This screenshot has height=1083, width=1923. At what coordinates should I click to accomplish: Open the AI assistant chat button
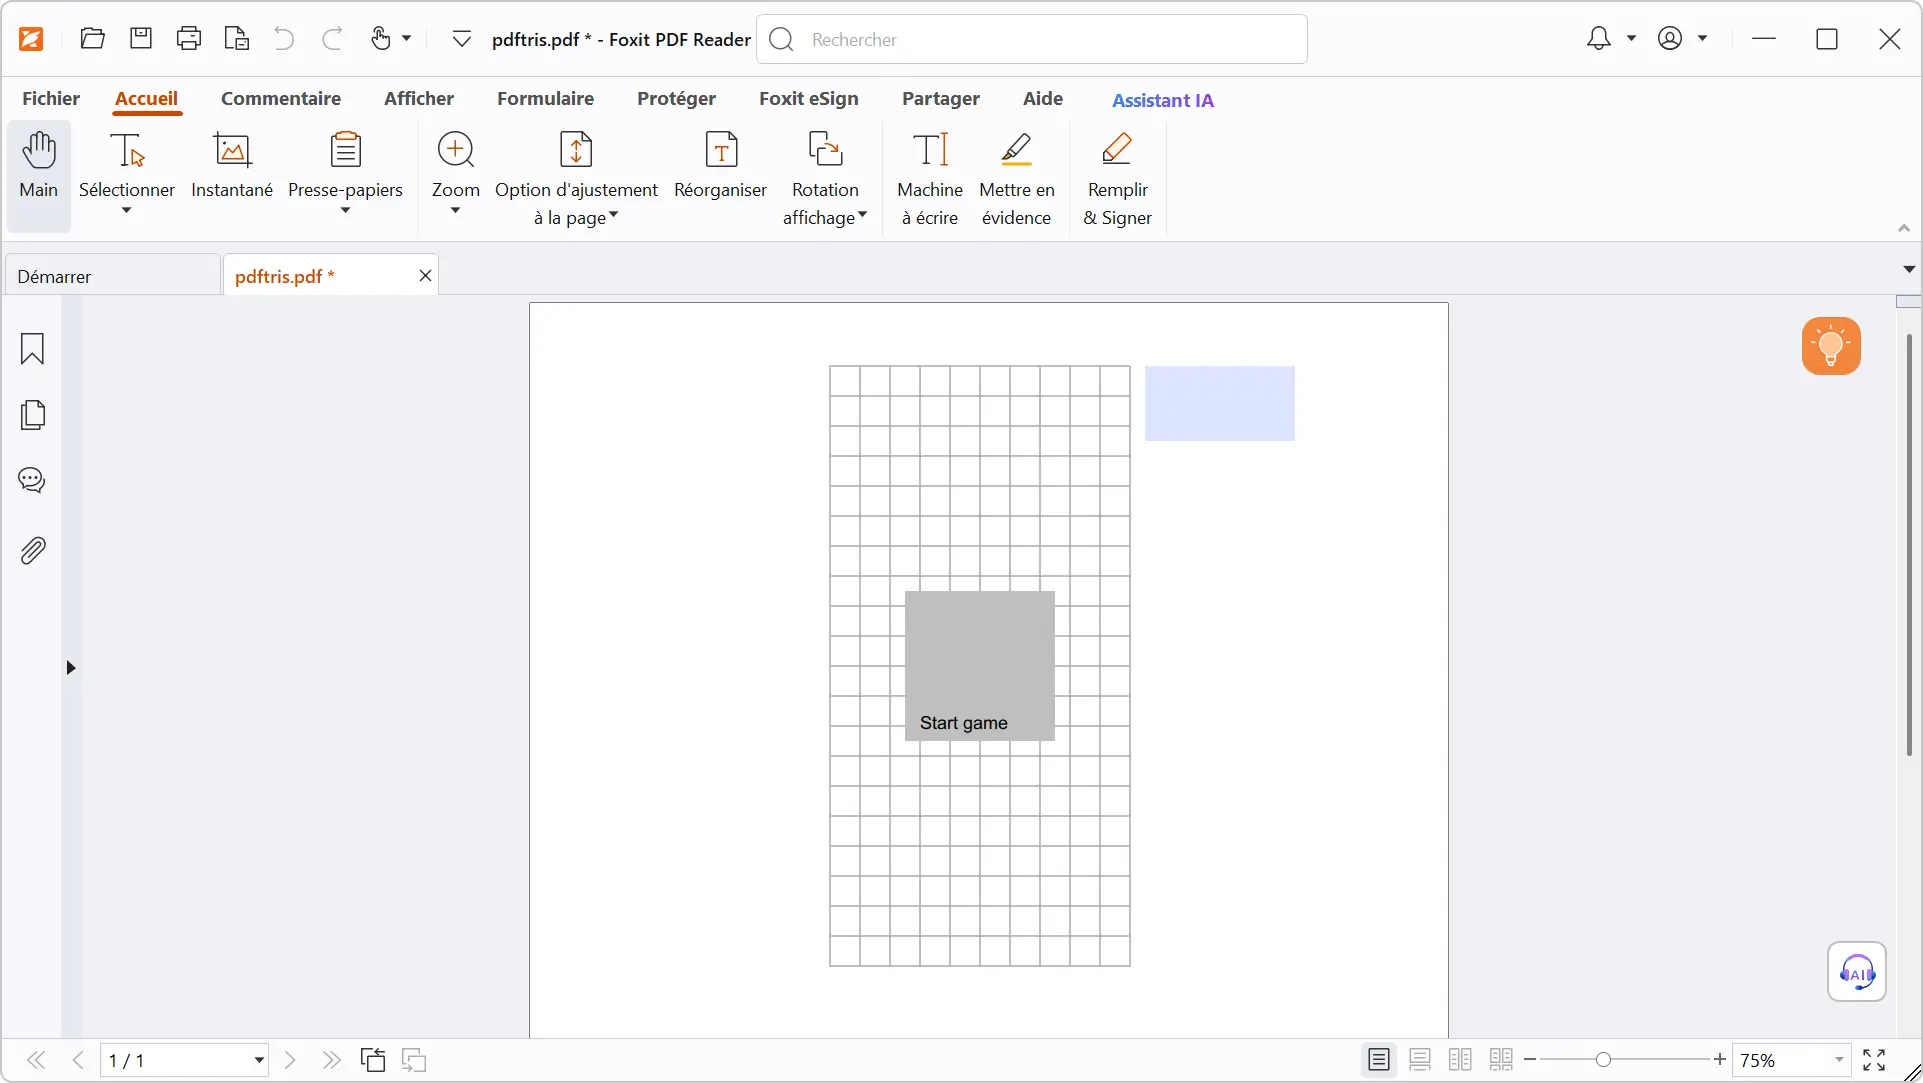(x=1857, y=971)
